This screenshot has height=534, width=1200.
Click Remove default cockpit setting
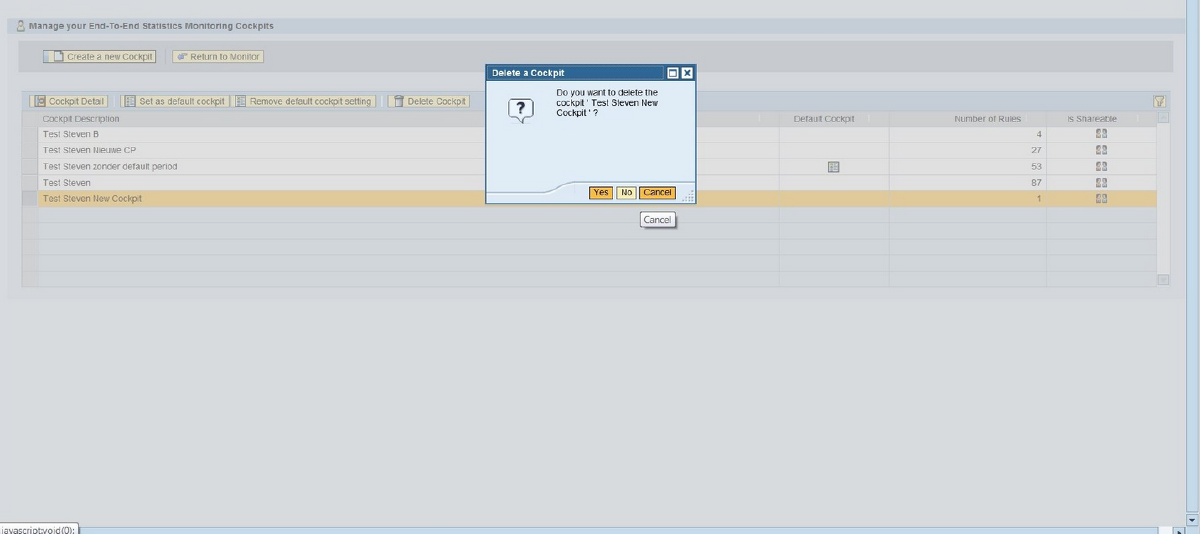304,101
